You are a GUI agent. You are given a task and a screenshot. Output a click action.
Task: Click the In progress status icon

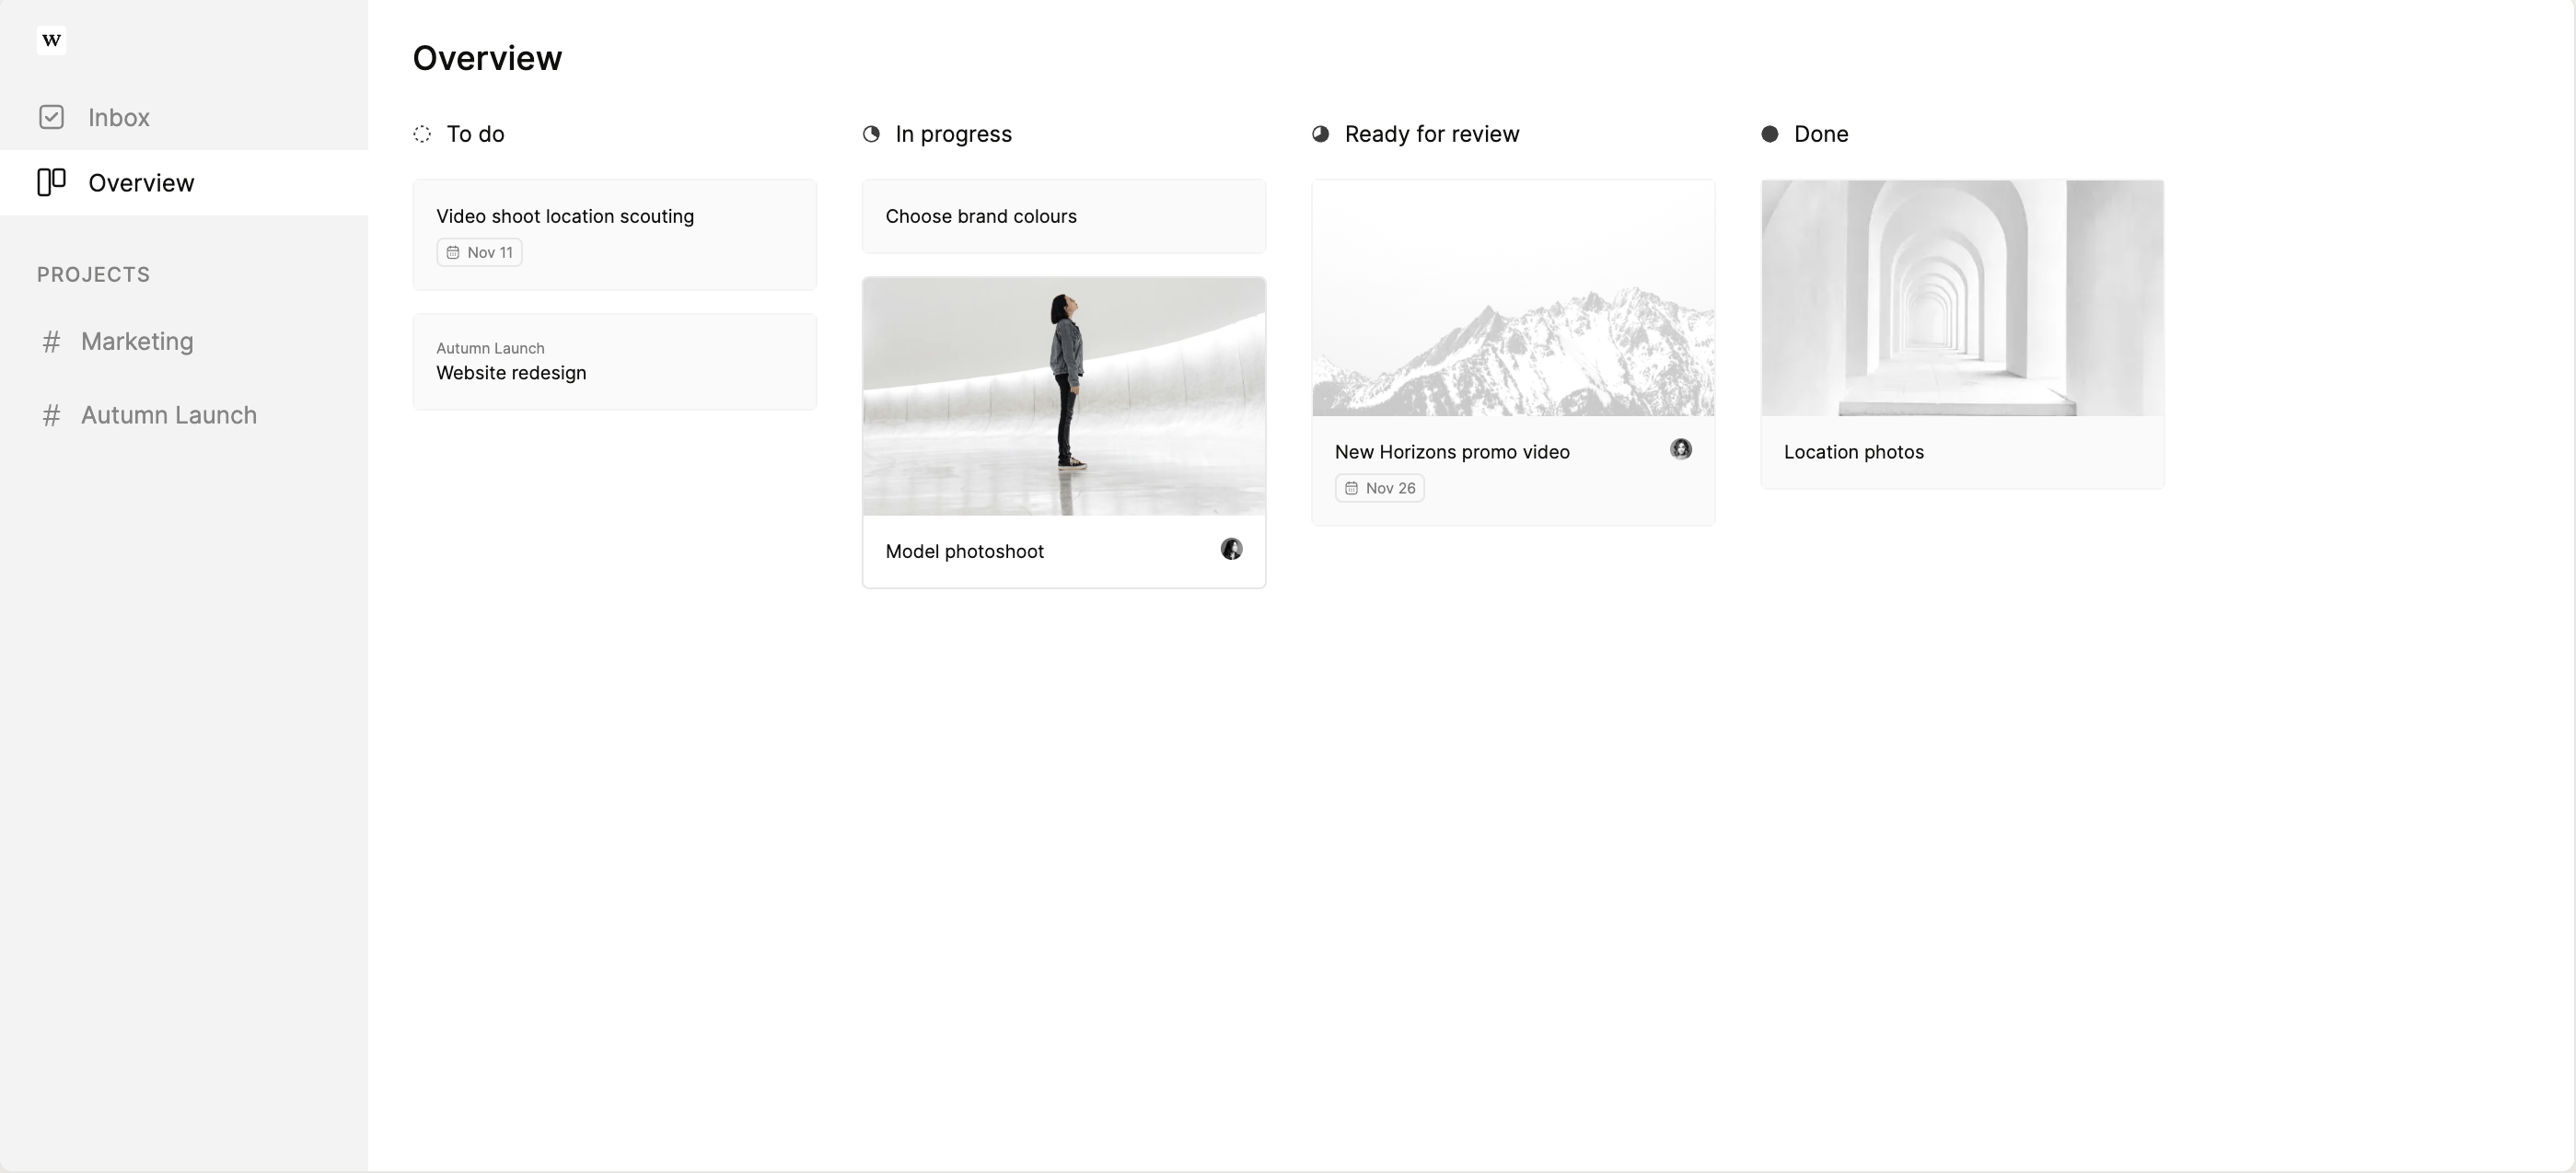(x=871, y=134)
